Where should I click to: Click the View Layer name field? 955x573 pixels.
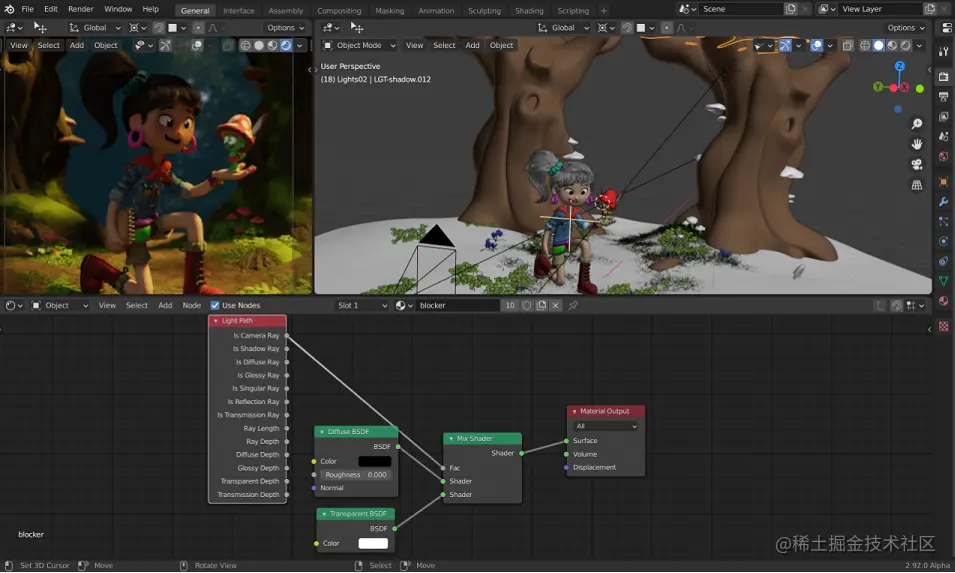[x=881, y=9]
